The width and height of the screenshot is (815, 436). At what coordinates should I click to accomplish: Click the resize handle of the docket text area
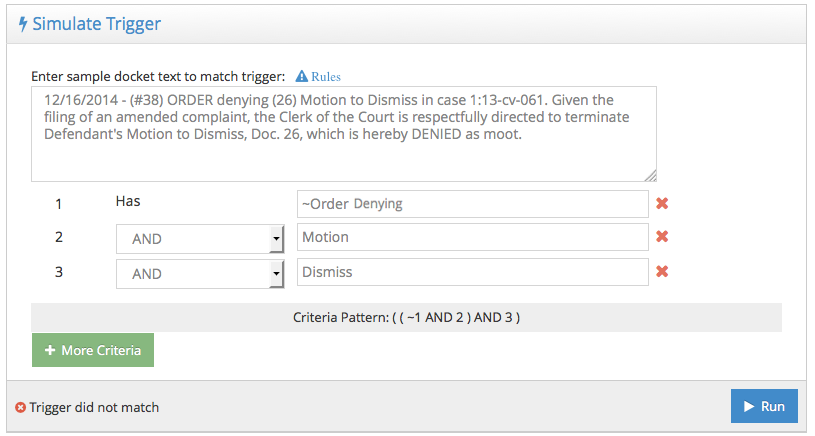(651, 176)
